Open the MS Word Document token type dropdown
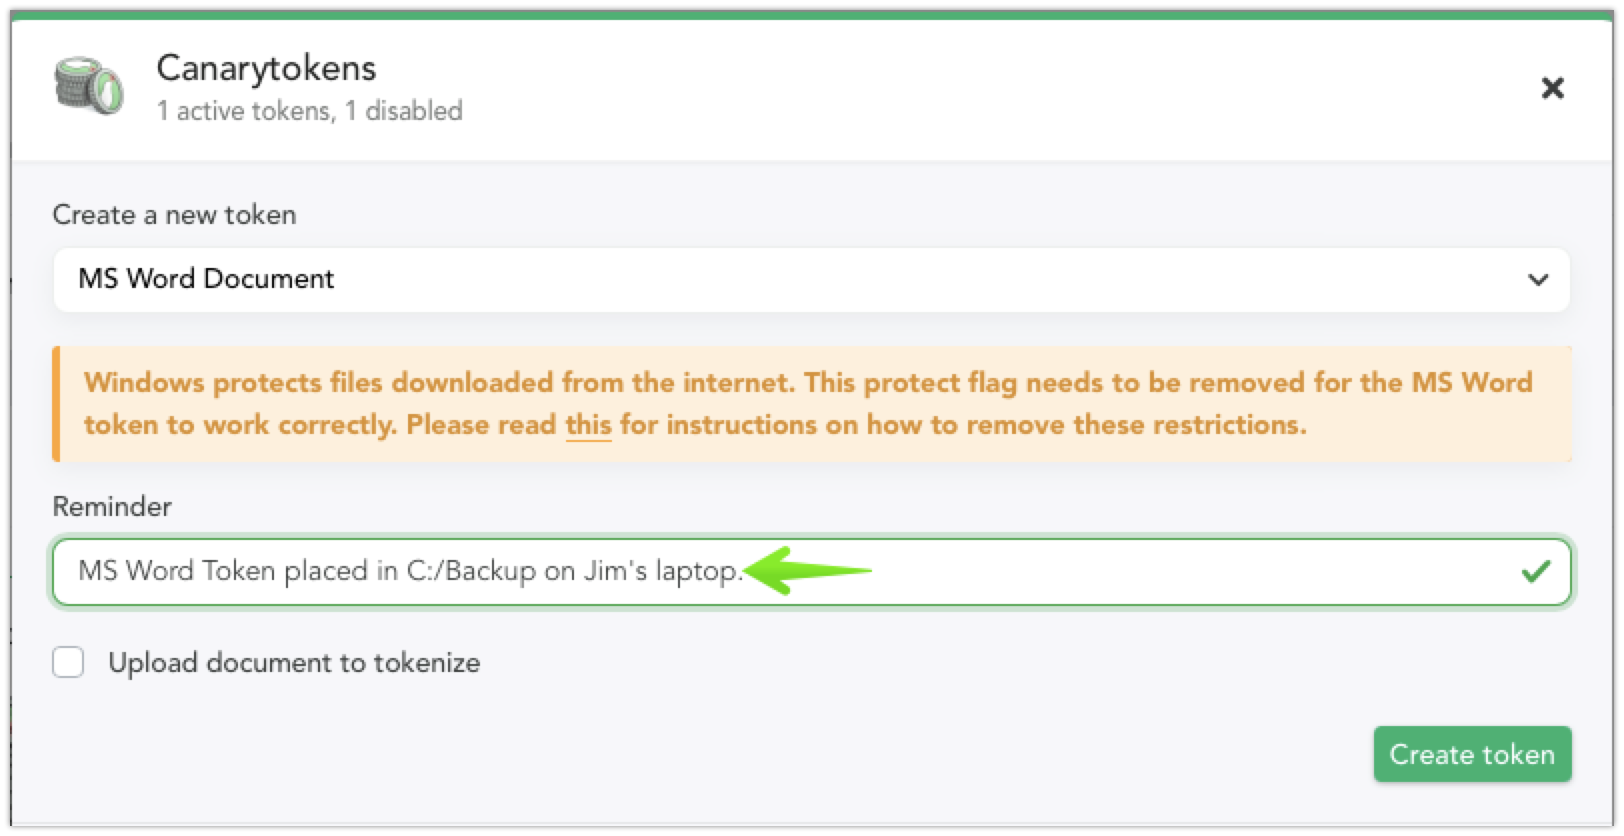 click(811, 279)
